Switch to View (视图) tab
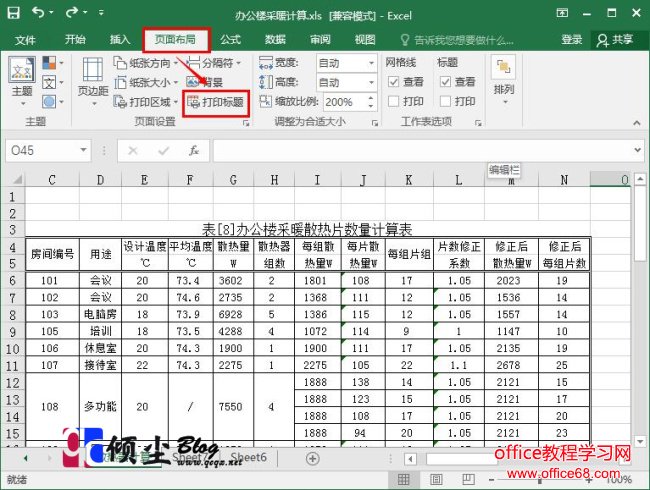 [x=365, y=39]
